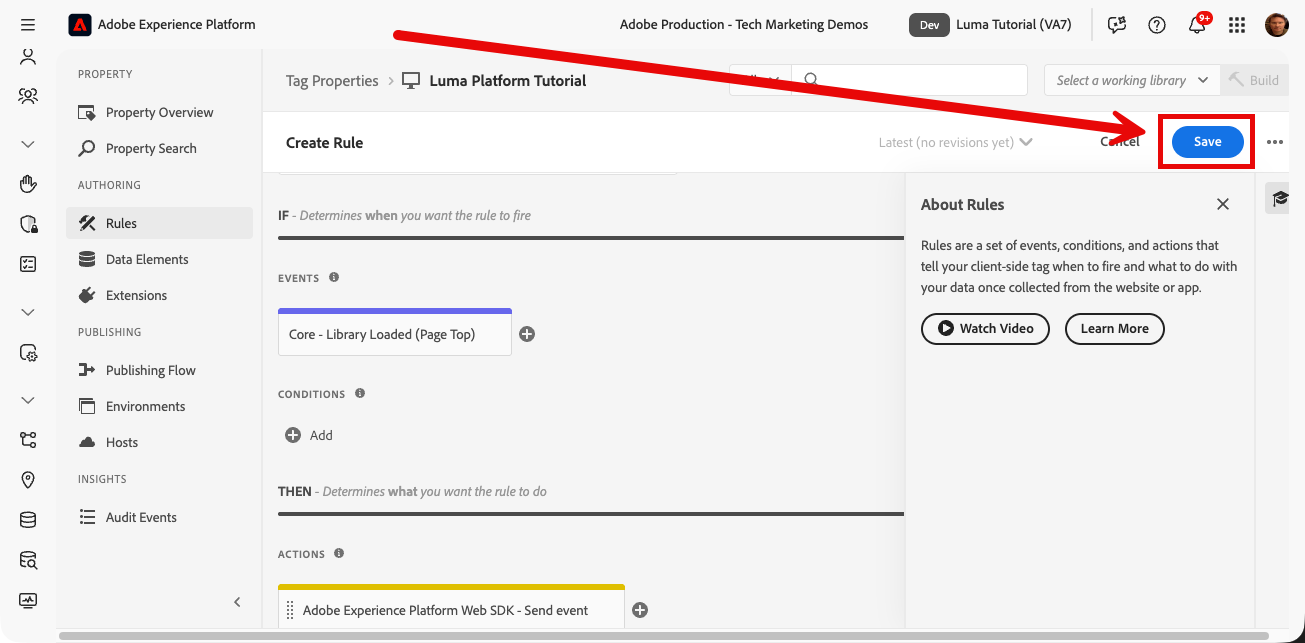The height and width of the screenshot is (643, 1305).
Task: Open the database search queries icon
Action: [28, 560]
